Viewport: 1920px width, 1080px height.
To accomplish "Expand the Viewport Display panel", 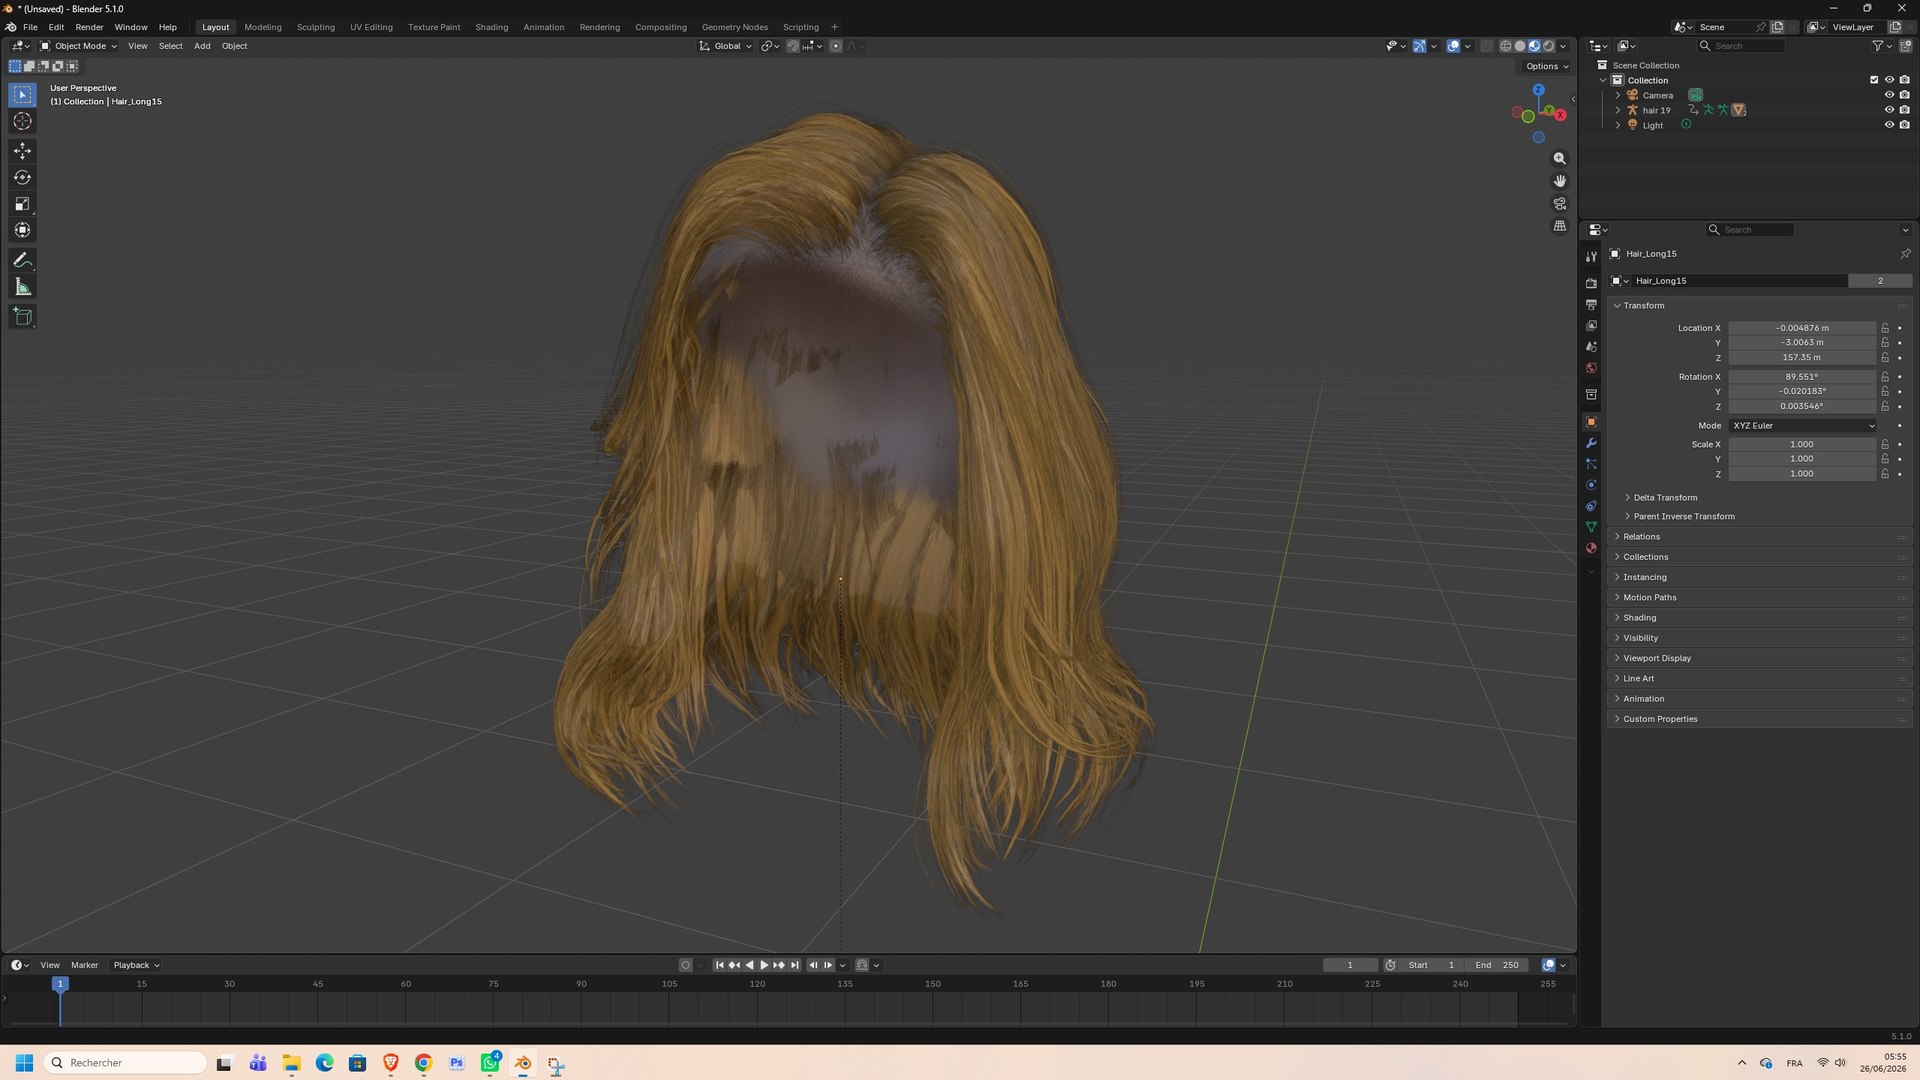I will click(1656, 658).
